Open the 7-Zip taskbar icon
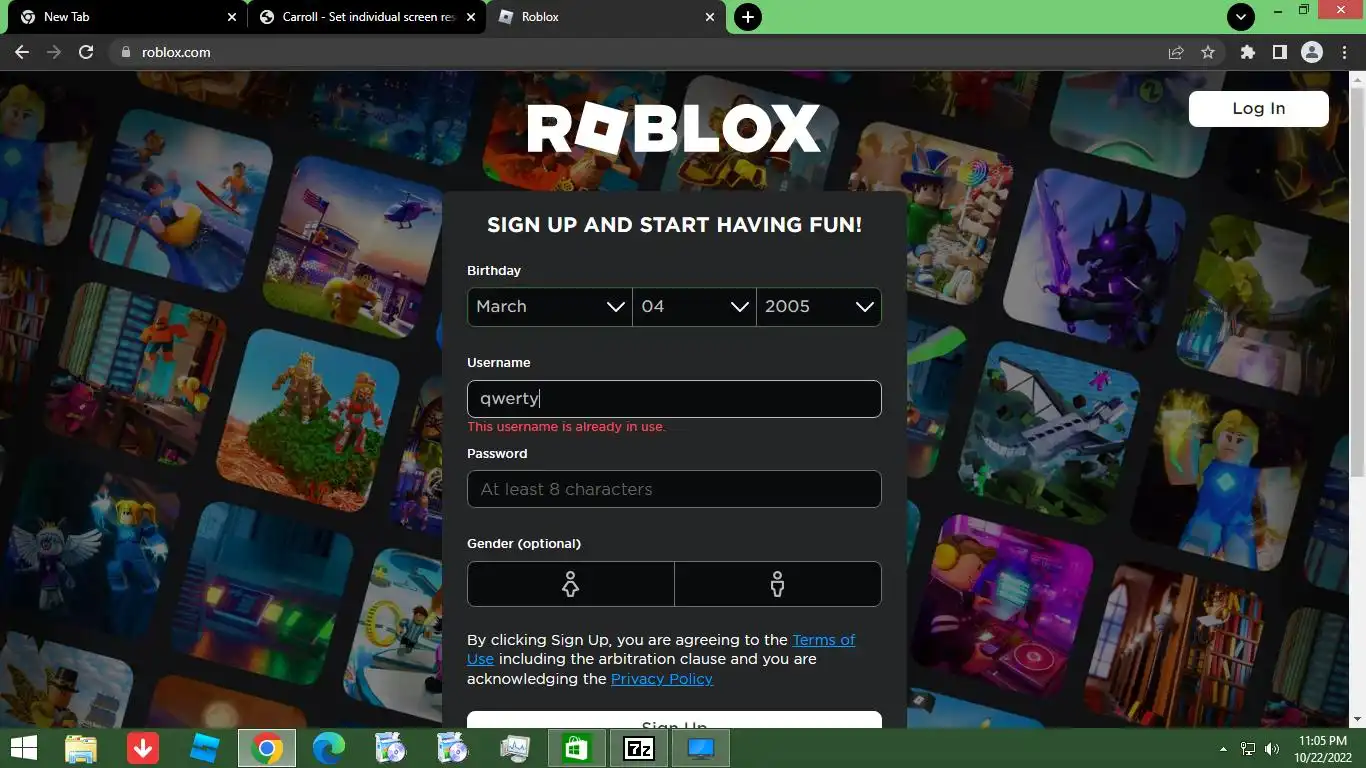 639,748
